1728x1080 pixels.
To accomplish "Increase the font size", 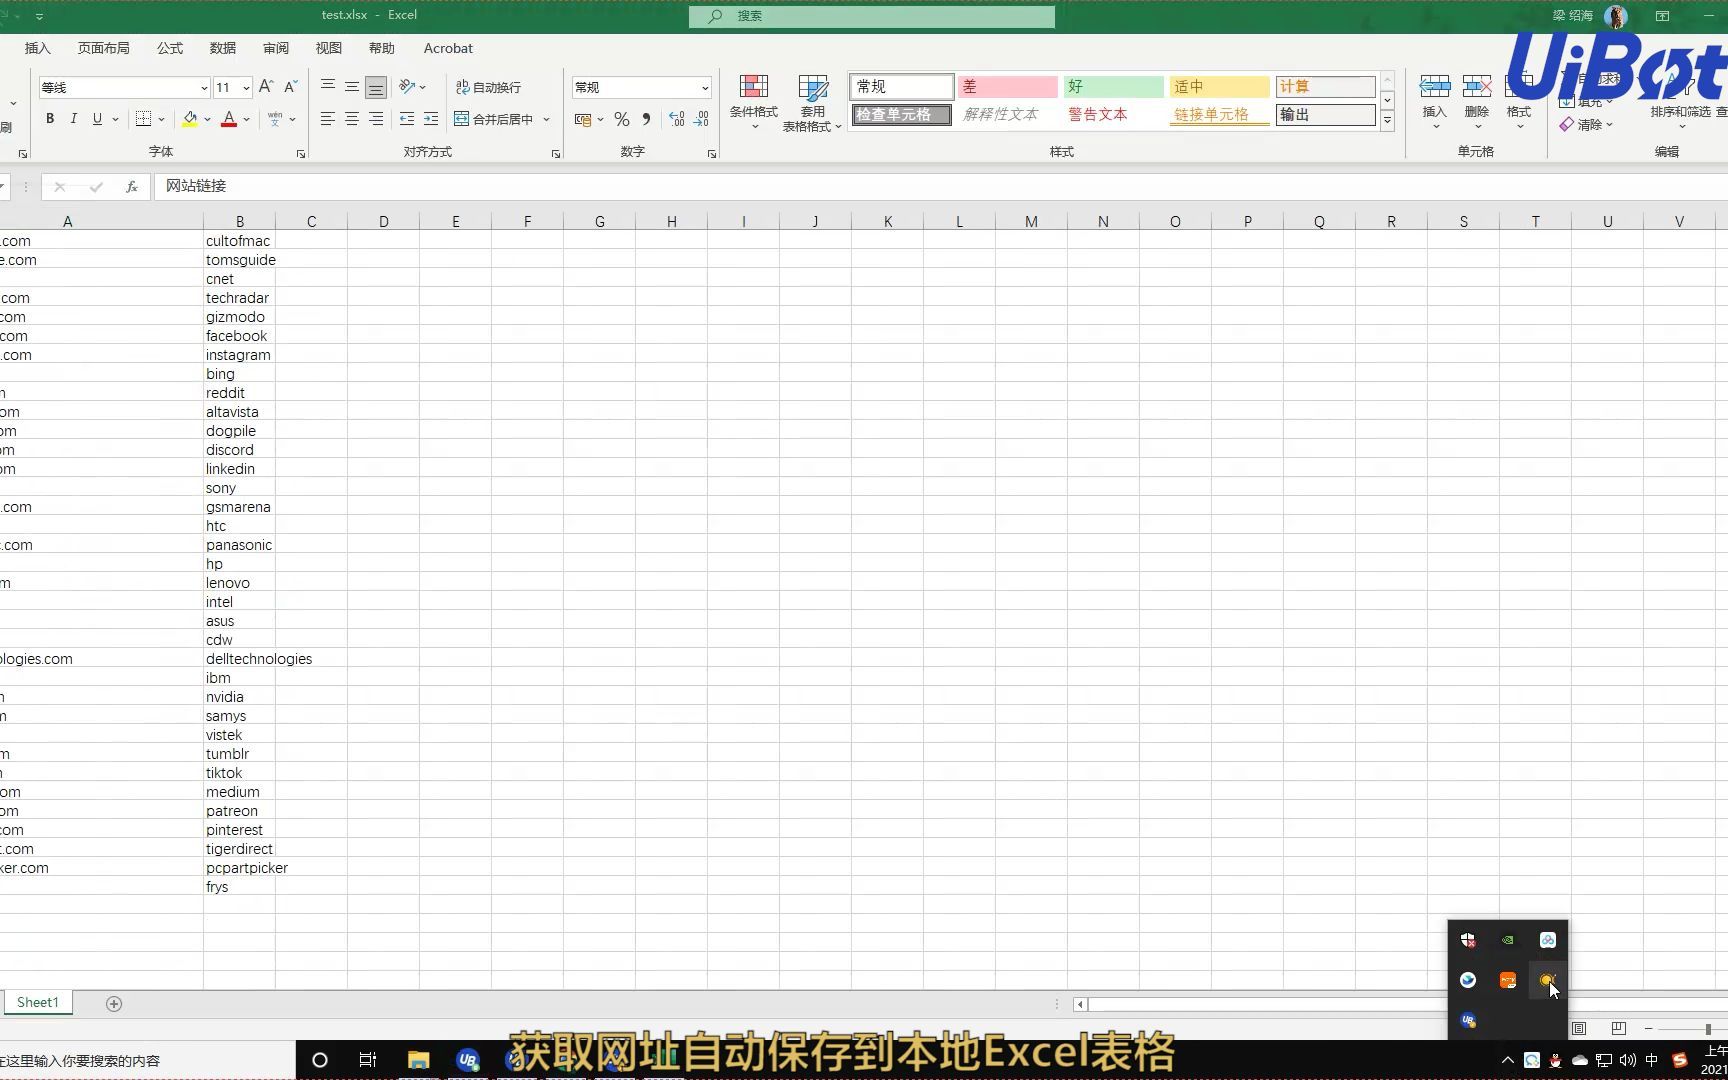I will [x=266, y=87].
